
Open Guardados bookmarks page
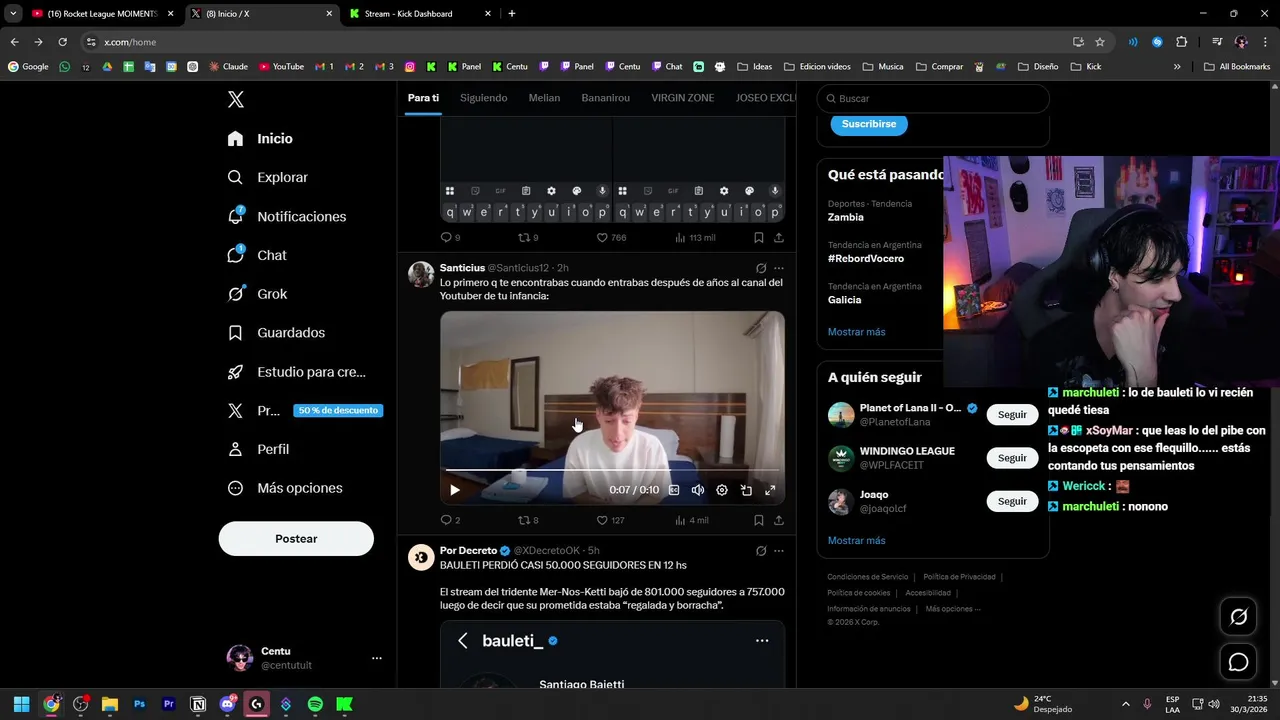click(x=275, y=332)
